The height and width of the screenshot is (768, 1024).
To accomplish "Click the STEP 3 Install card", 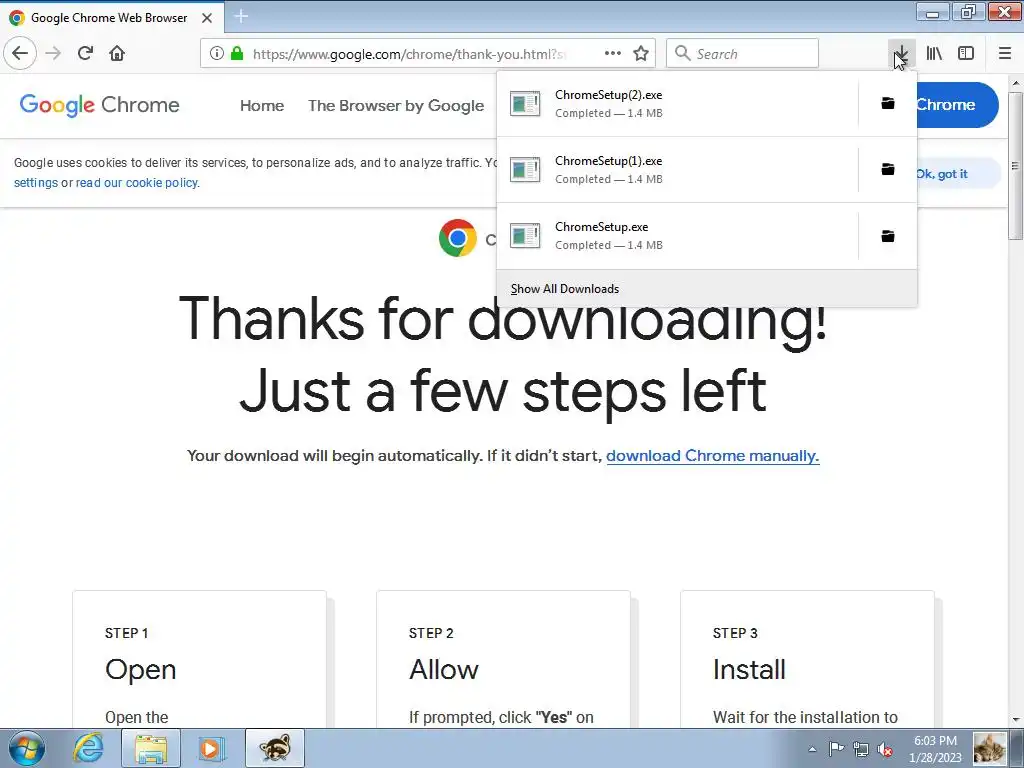I will 807,659.
